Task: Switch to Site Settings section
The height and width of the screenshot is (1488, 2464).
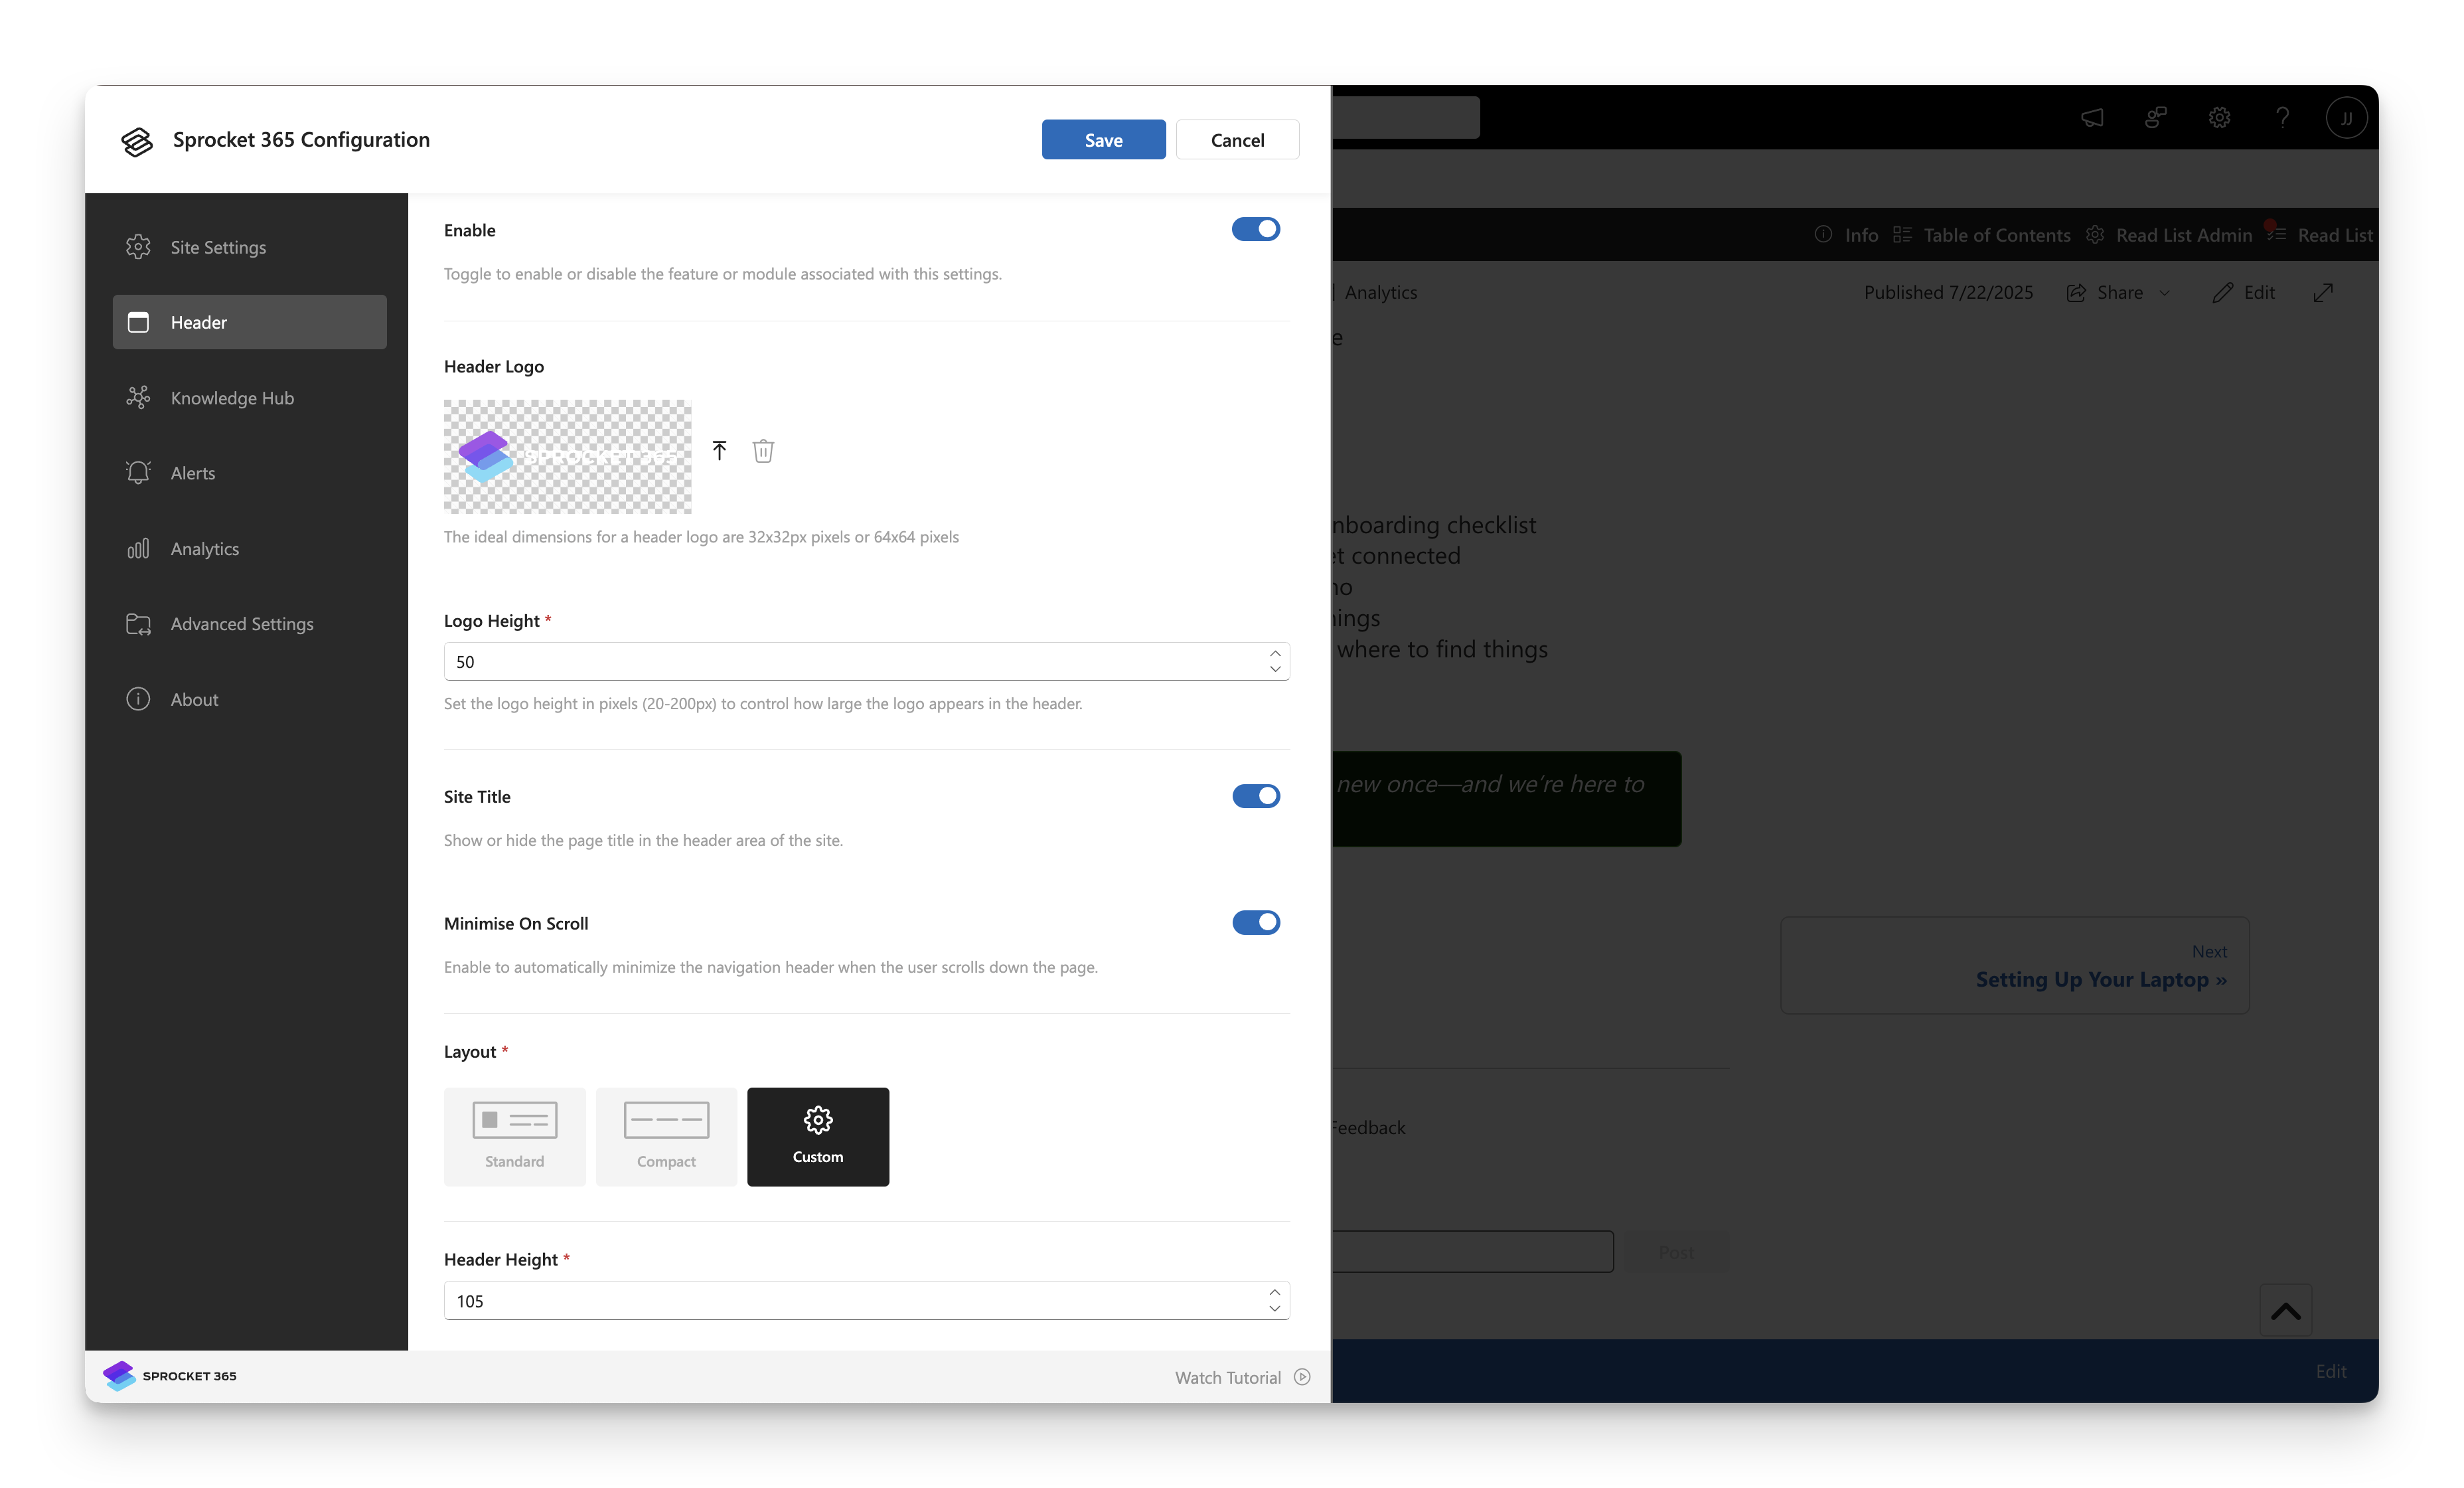Action: [218, 247]
